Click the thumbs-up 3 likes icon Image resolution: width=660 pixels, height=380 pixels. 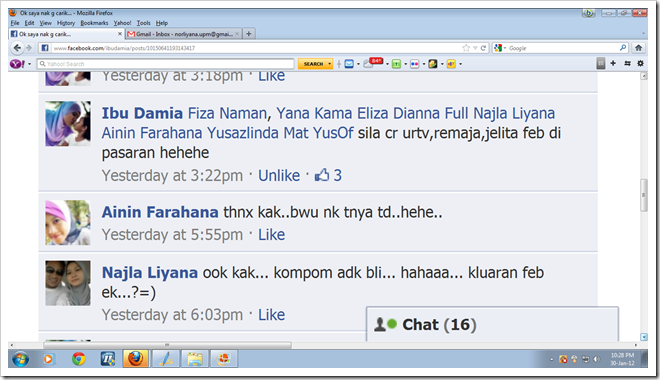coord(322,175)
